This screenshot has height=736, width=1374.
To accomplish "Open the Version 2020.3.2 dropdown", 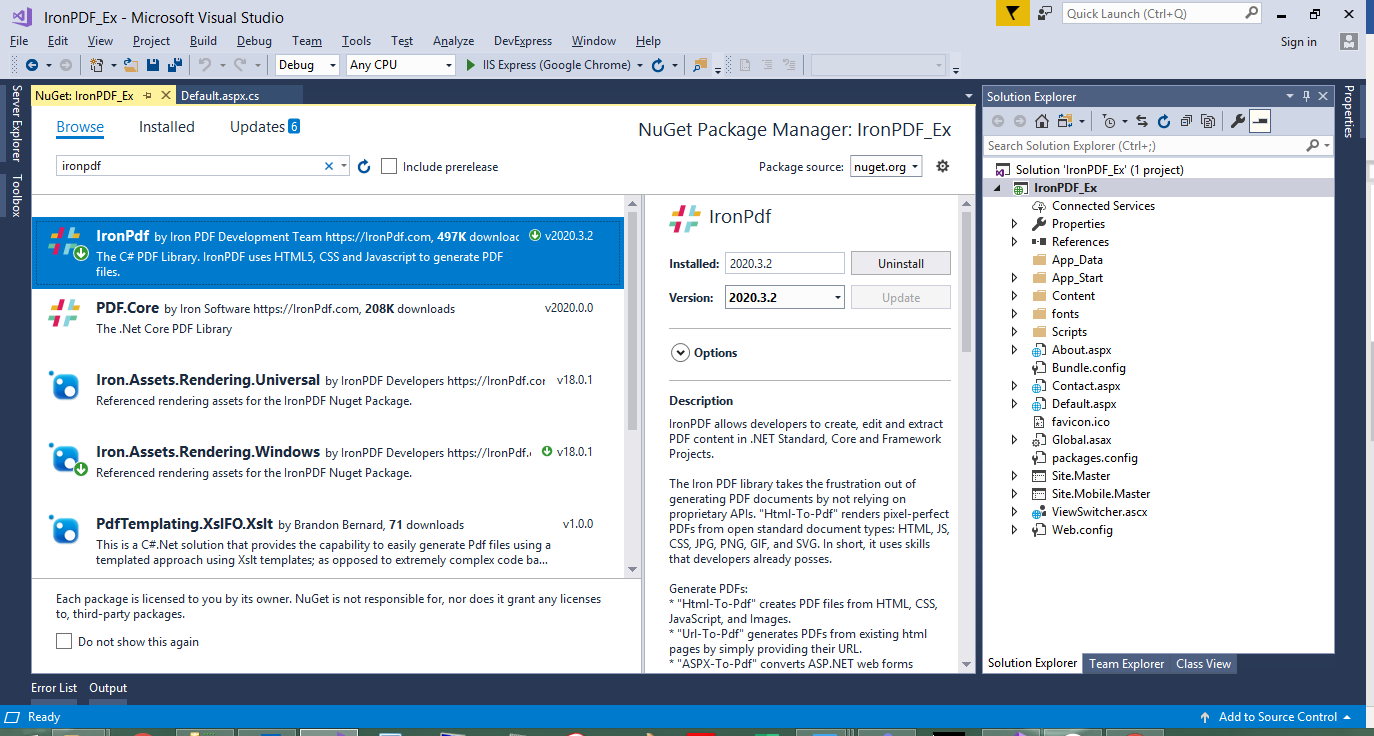I will tap(785, 297).
